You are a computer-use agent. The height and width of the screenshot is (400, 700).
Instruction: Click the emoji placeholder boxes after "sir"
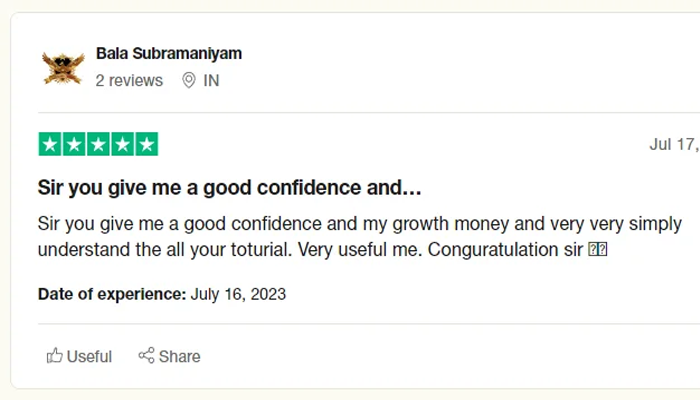point(597,249)
